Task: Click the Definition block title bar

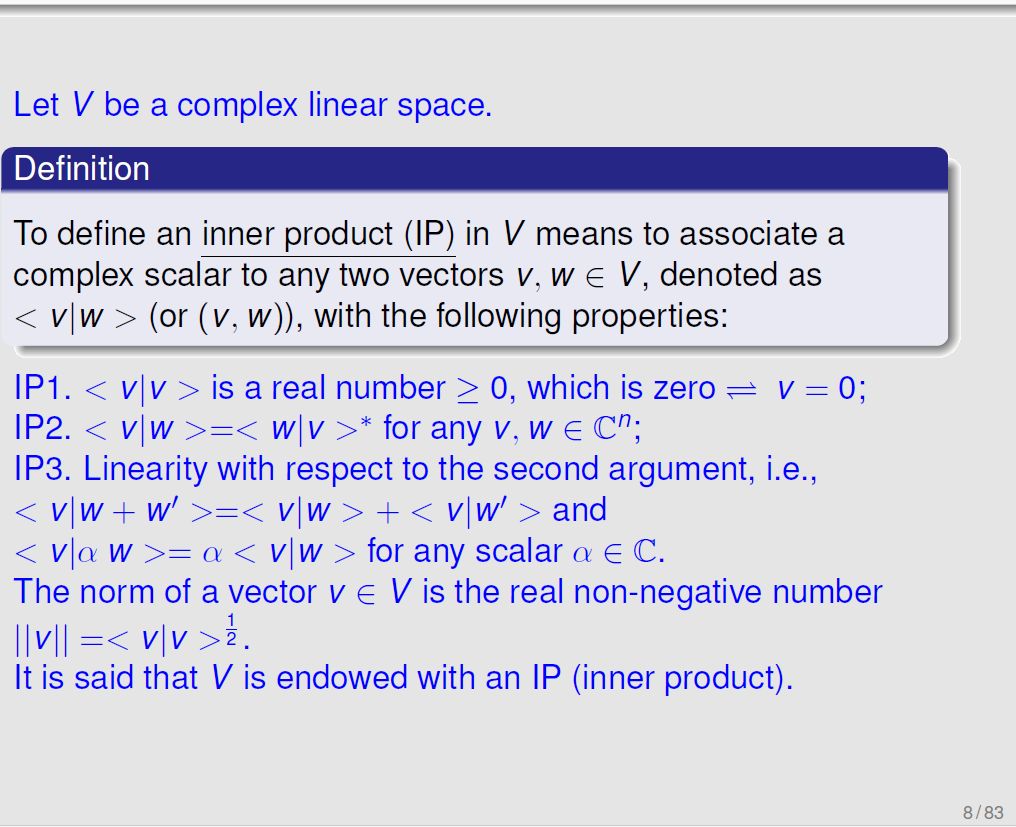Action: [474, 169]
